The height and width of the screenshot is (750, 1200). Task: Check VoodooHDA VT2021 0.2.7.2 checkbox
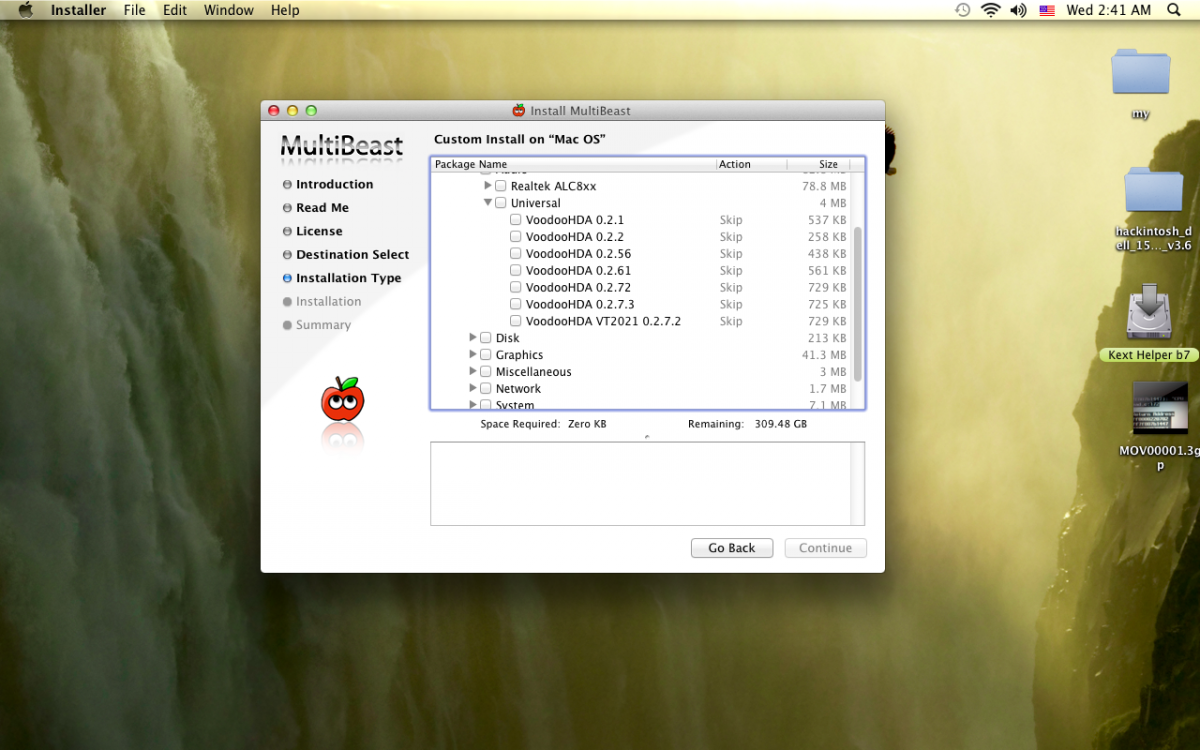pos(516,321)
